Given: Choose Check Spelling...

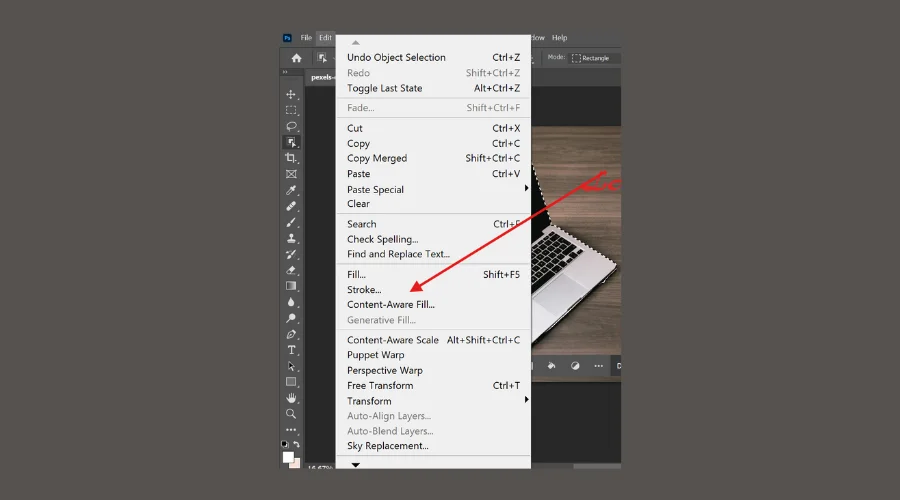Looking at the screenshot, I should coord(433,239).
